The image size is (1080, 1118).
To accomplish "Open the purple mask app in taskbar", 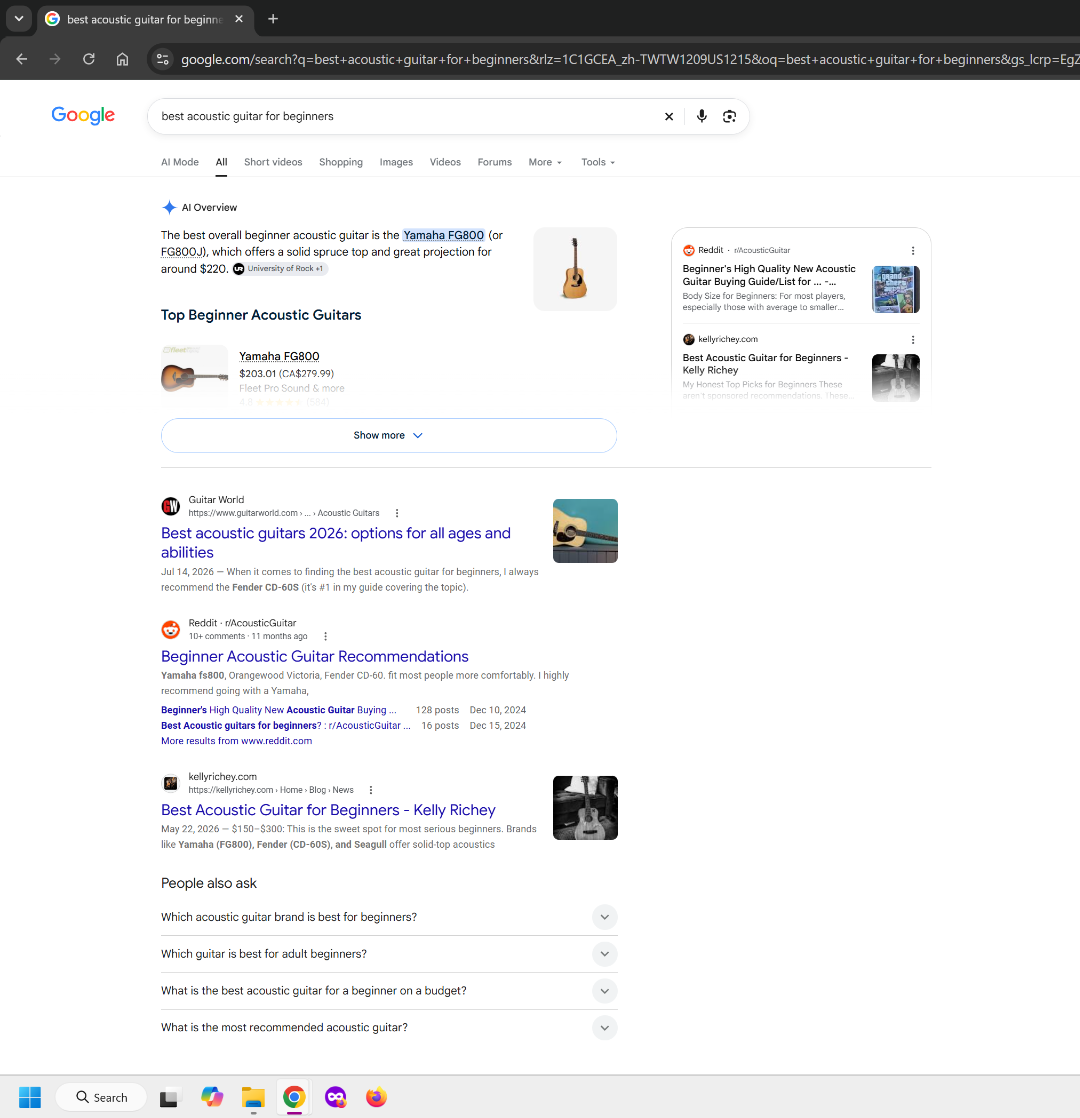I will (x=336, y=1097).
